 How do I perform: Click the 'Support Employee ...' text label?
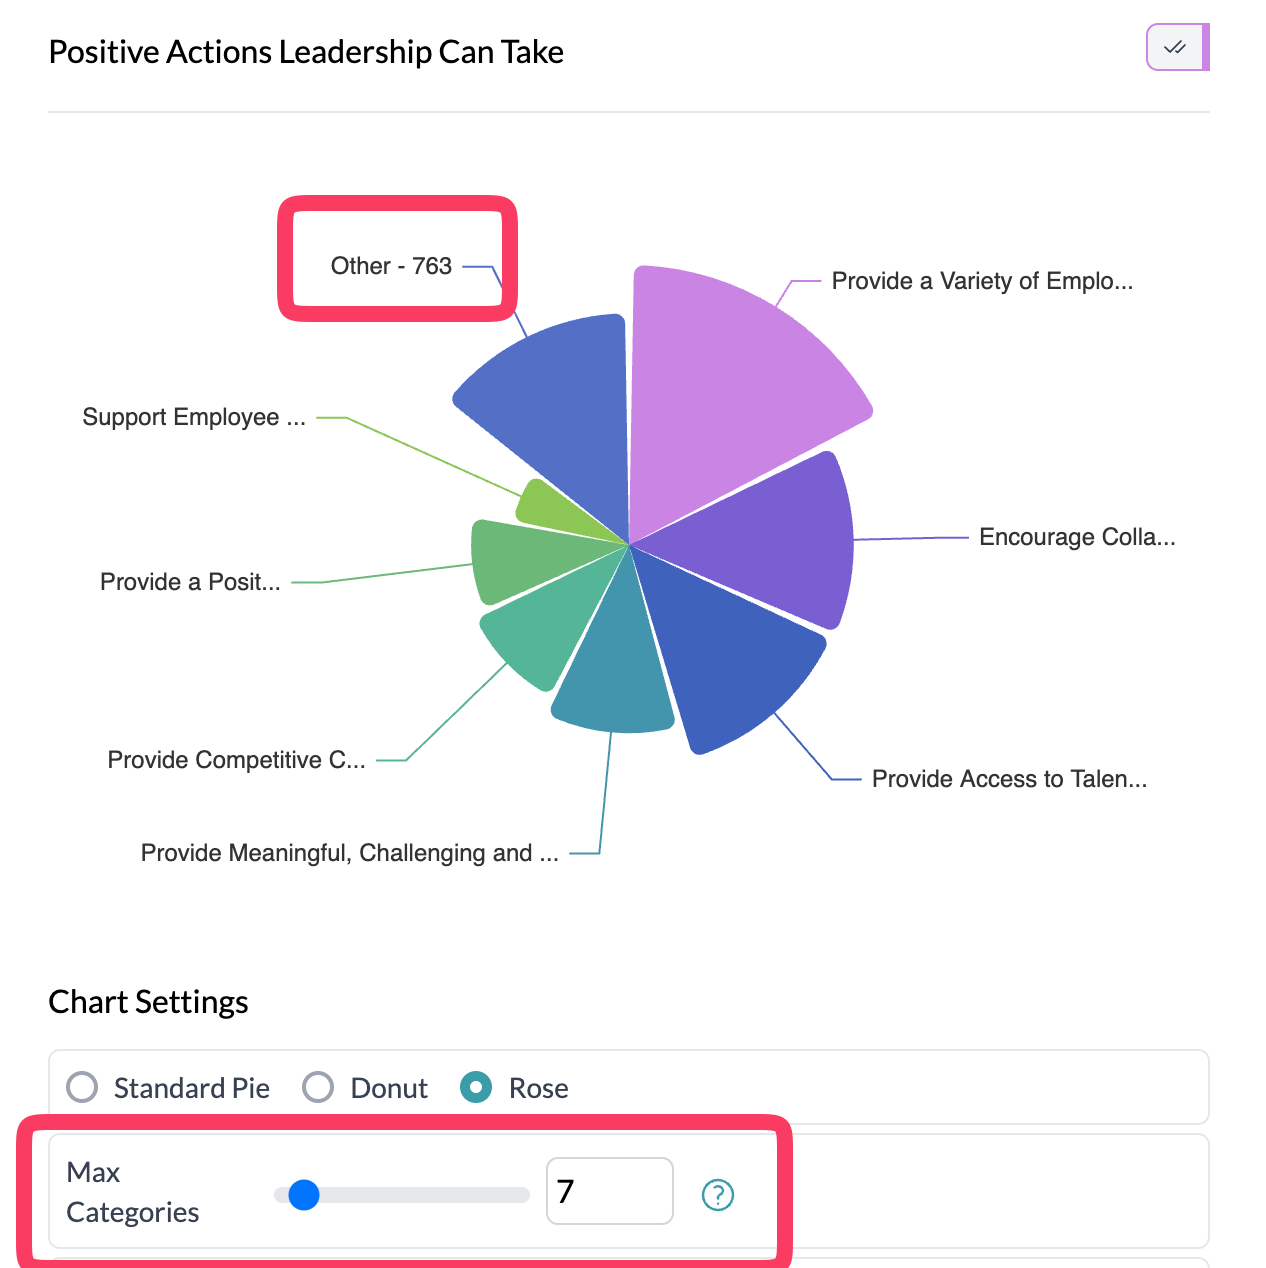pyautogui.click(x=194, y=417)
